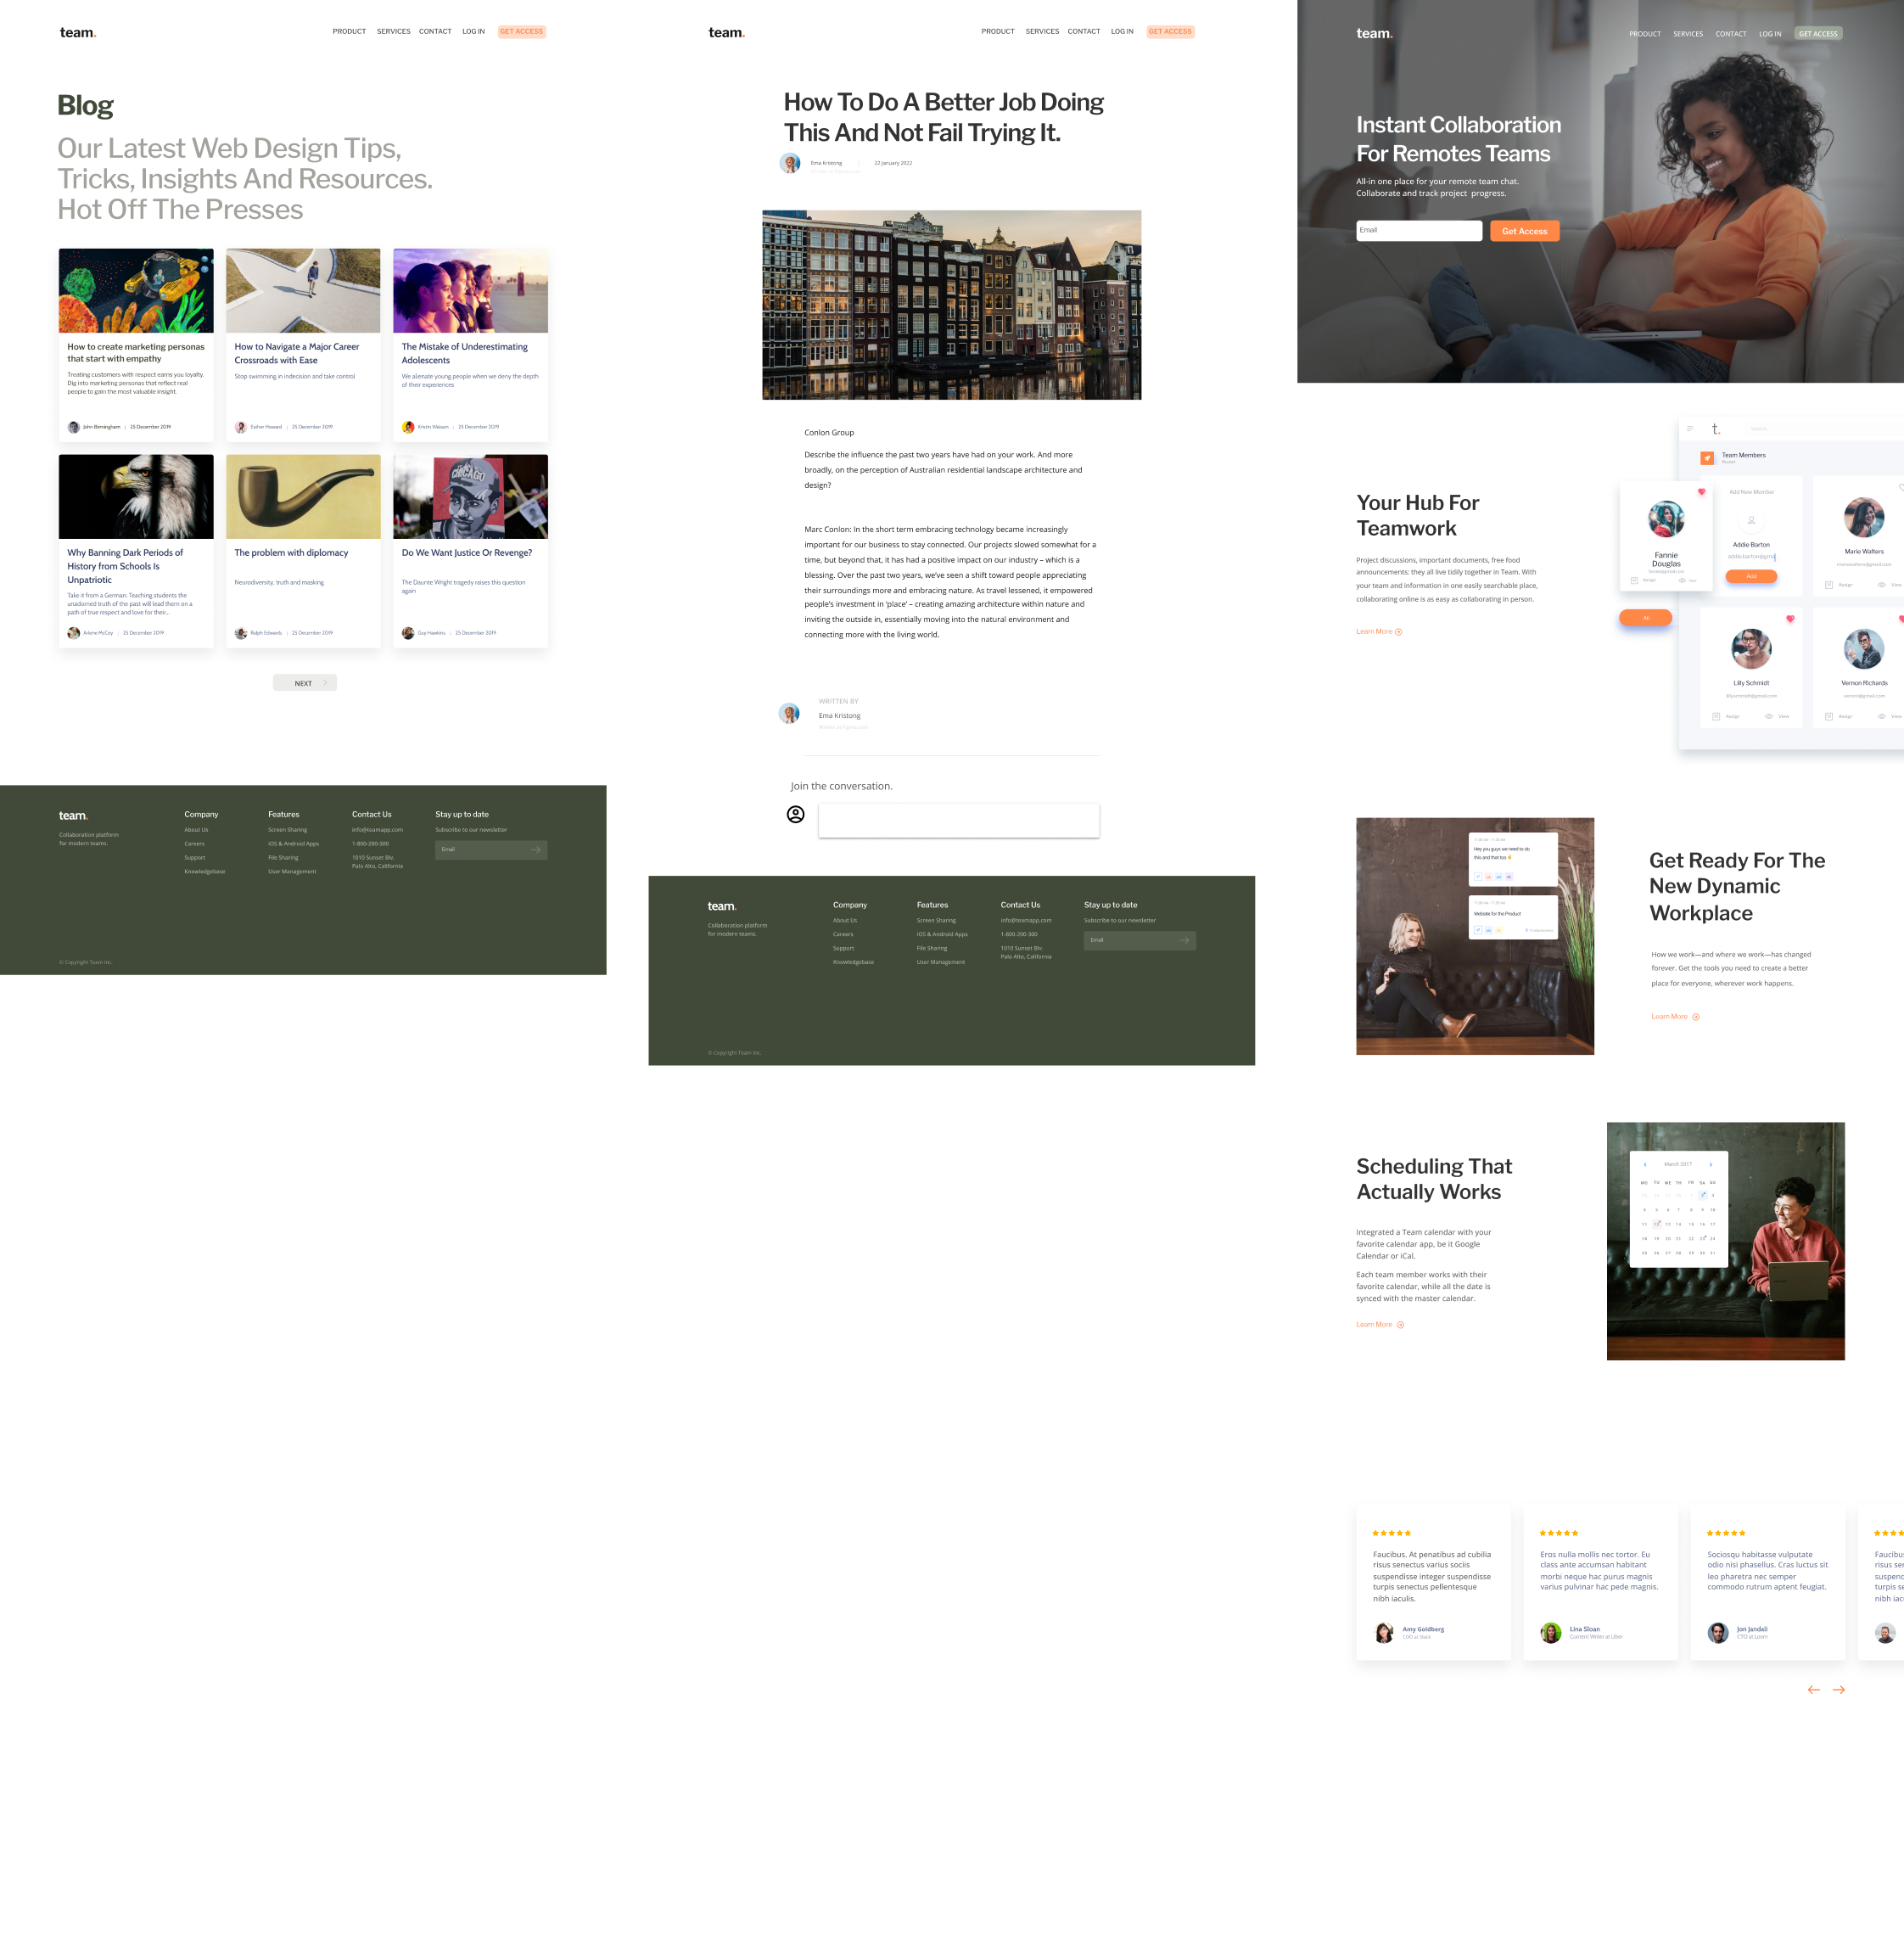Go to the previous month in the March 2017 calendar
Viewport: 1904px width, 1940px height.
1645,1164
